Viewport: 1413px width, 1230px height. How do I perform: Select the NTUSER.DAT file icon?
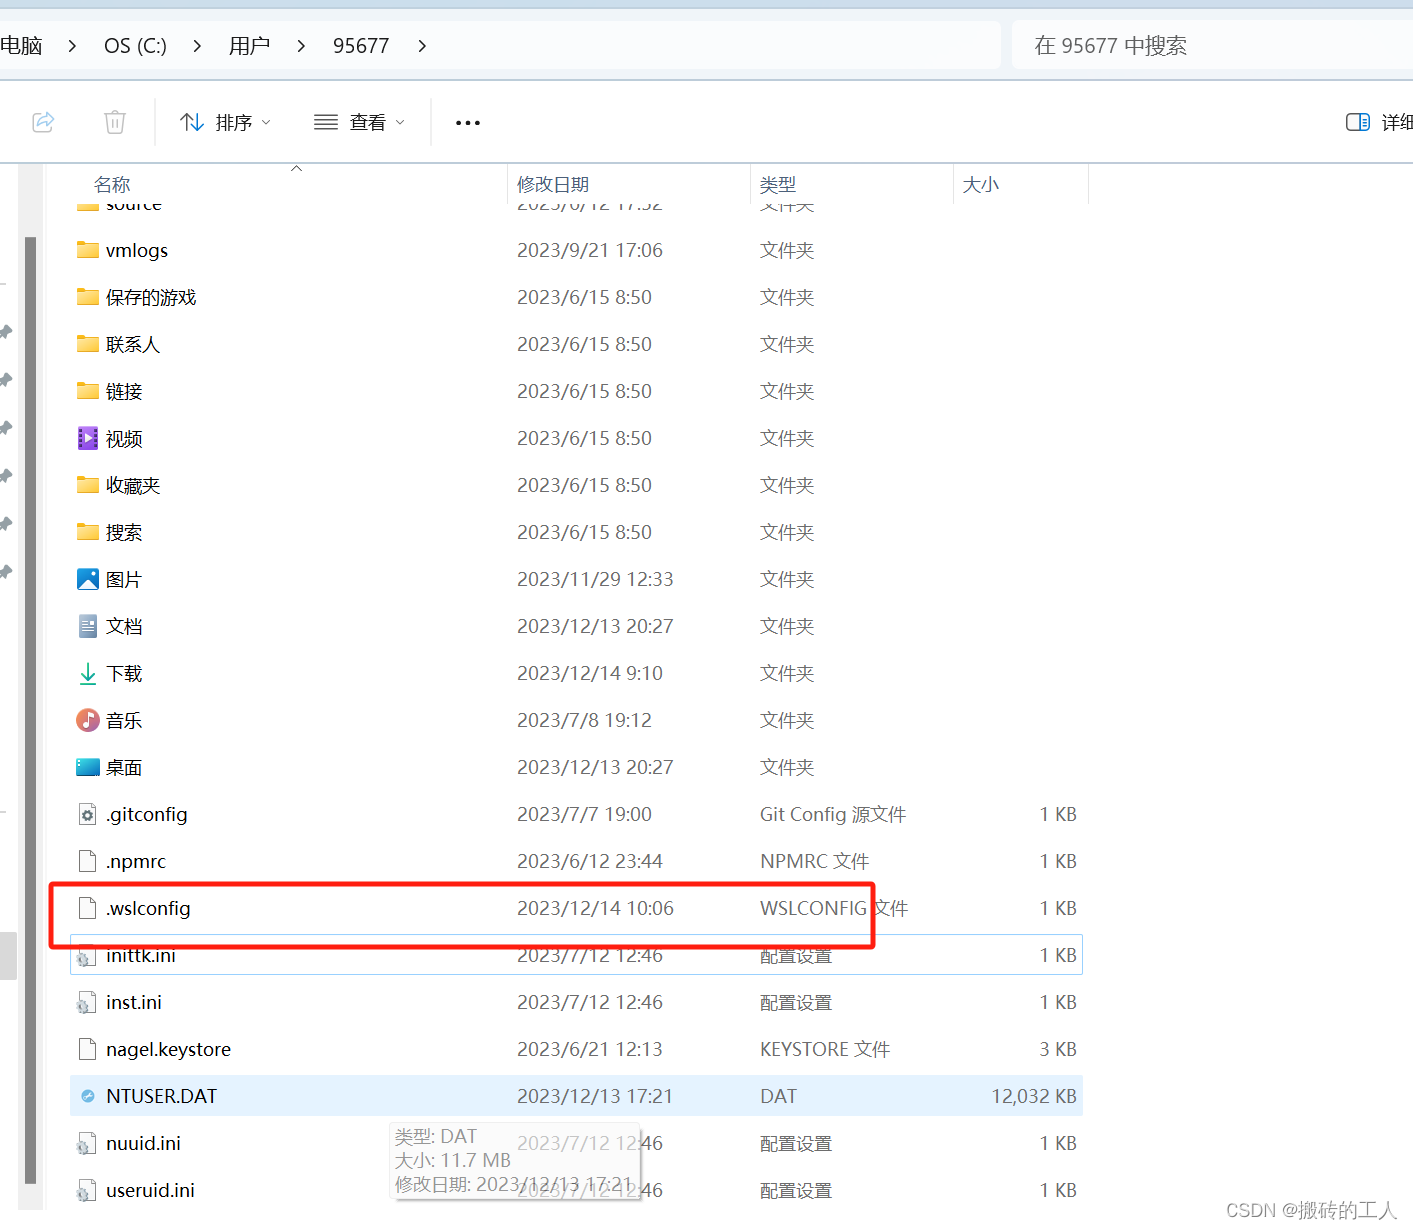pyautogui.click(x=88, y=1096)
